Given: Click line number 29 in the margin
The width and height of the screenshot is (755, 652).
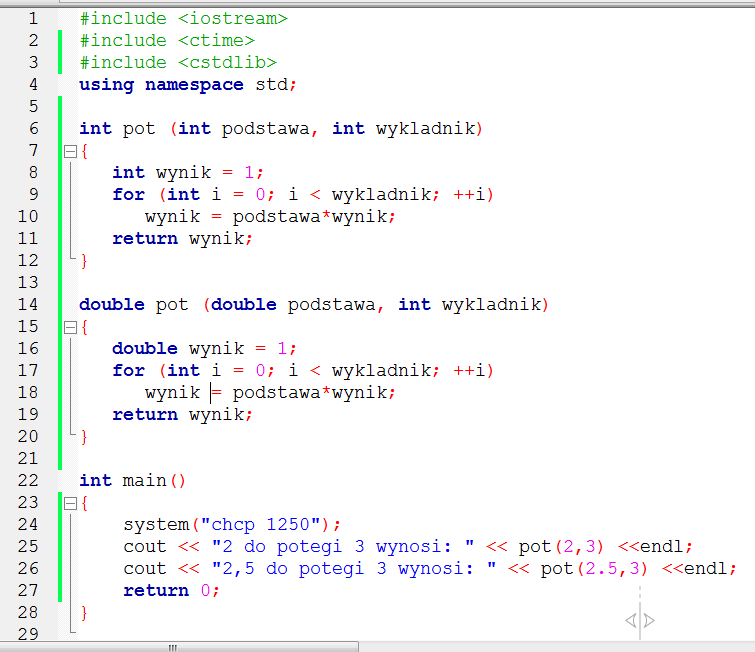Looking at the screenshot, I should [x=28, y=634].
